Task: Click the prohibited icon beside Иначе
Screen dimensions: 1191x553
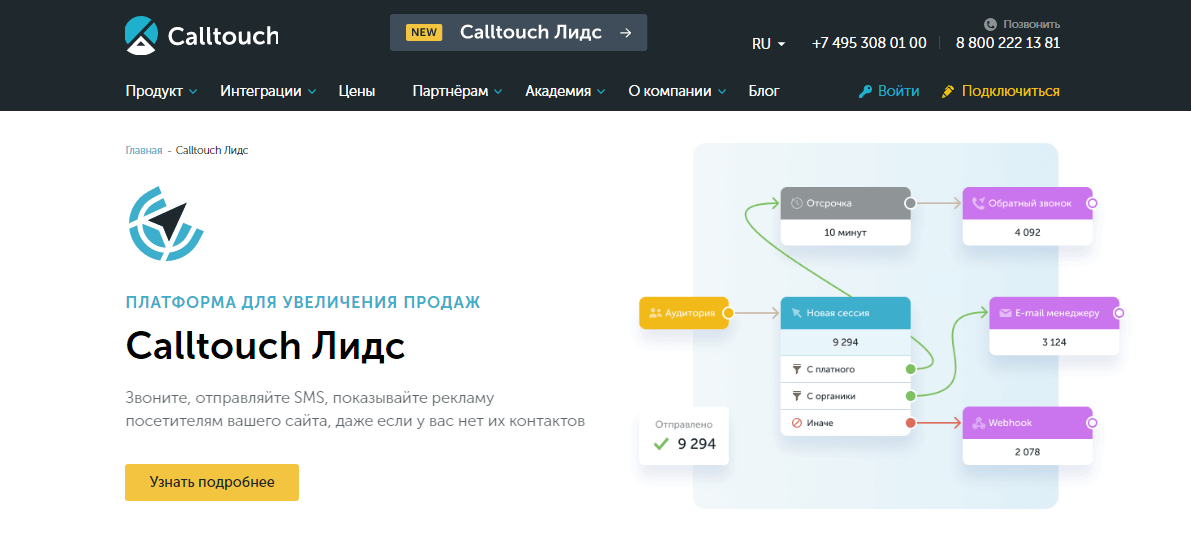Action: pyautogui.click(x=797, y=423)
